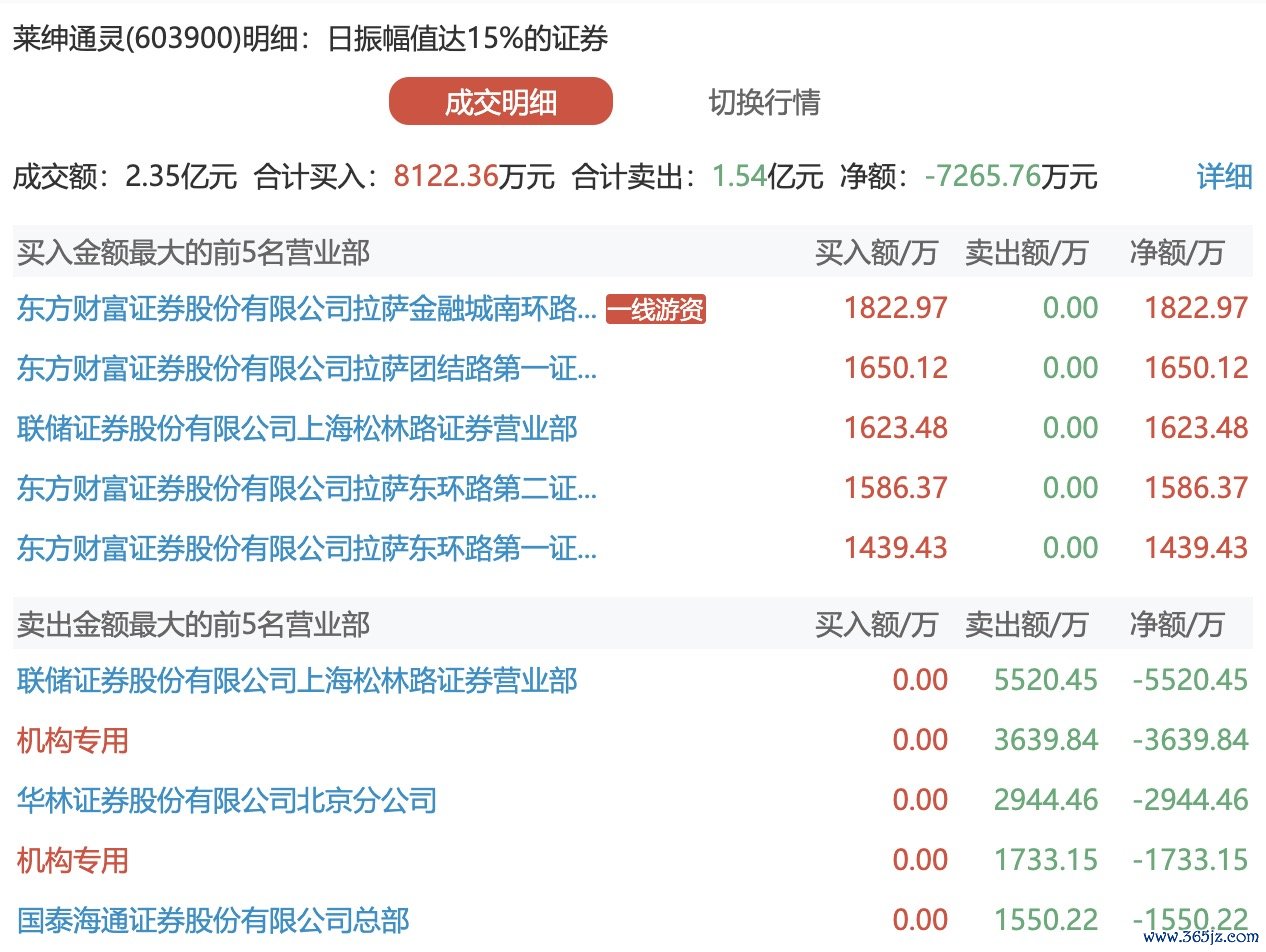Switch to the 切换行情 tab
The width and height of the screenshot is (1266, 952).
pyautogui.click(x=764, y=102)
